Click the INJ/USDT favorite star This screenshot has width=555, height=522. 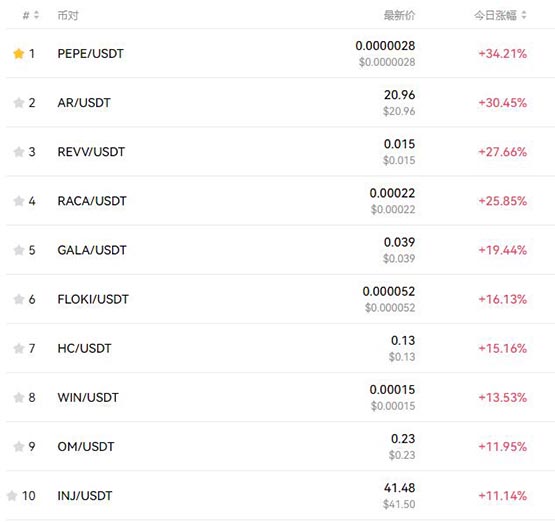(x=12, y=496)
